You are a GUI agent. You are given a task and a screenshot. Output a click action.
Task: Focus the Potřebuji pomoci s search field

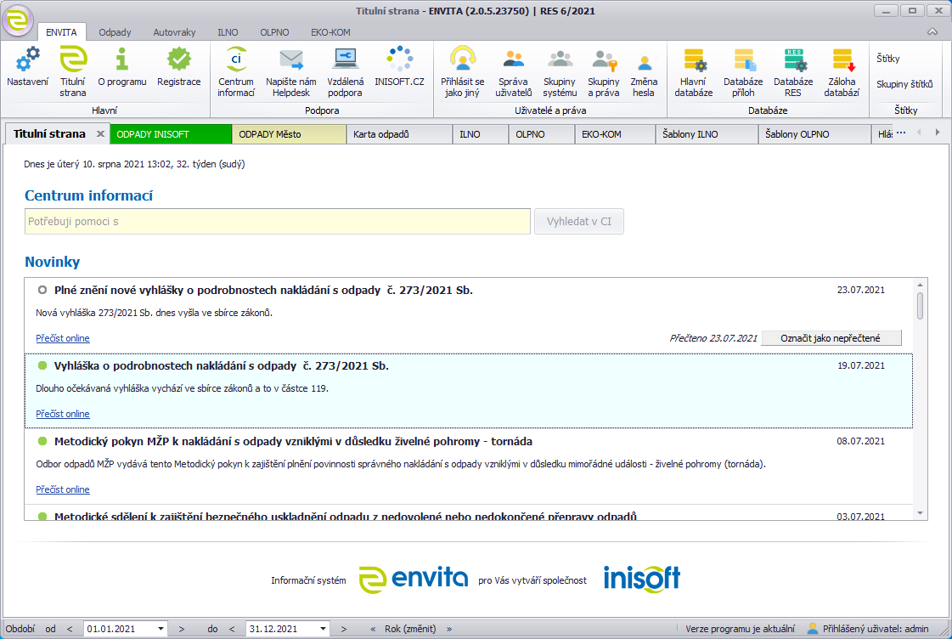[277, 222]
